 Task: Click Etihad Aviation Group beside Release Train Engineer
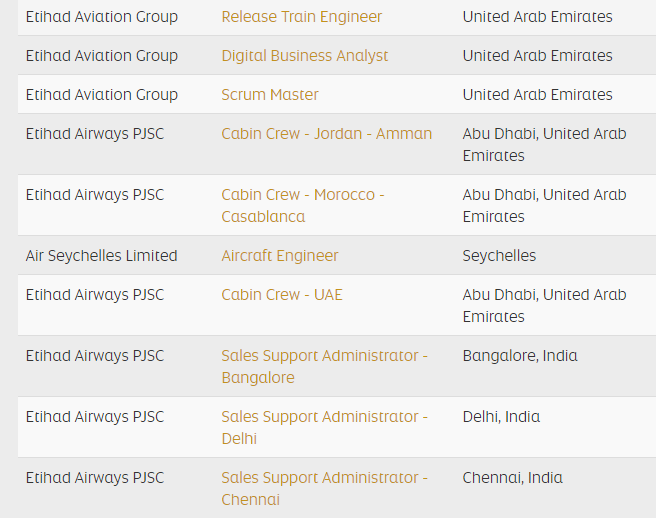pos(101,17)
